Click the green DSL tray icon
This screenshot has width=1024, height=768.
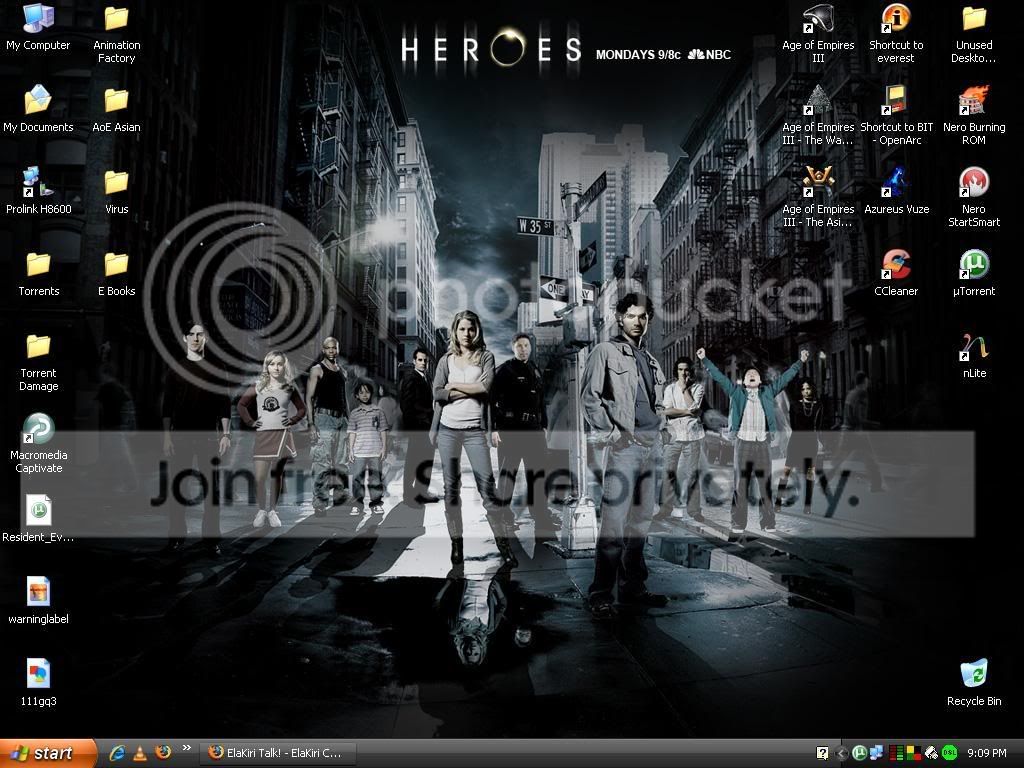click(x=950, y=753)
